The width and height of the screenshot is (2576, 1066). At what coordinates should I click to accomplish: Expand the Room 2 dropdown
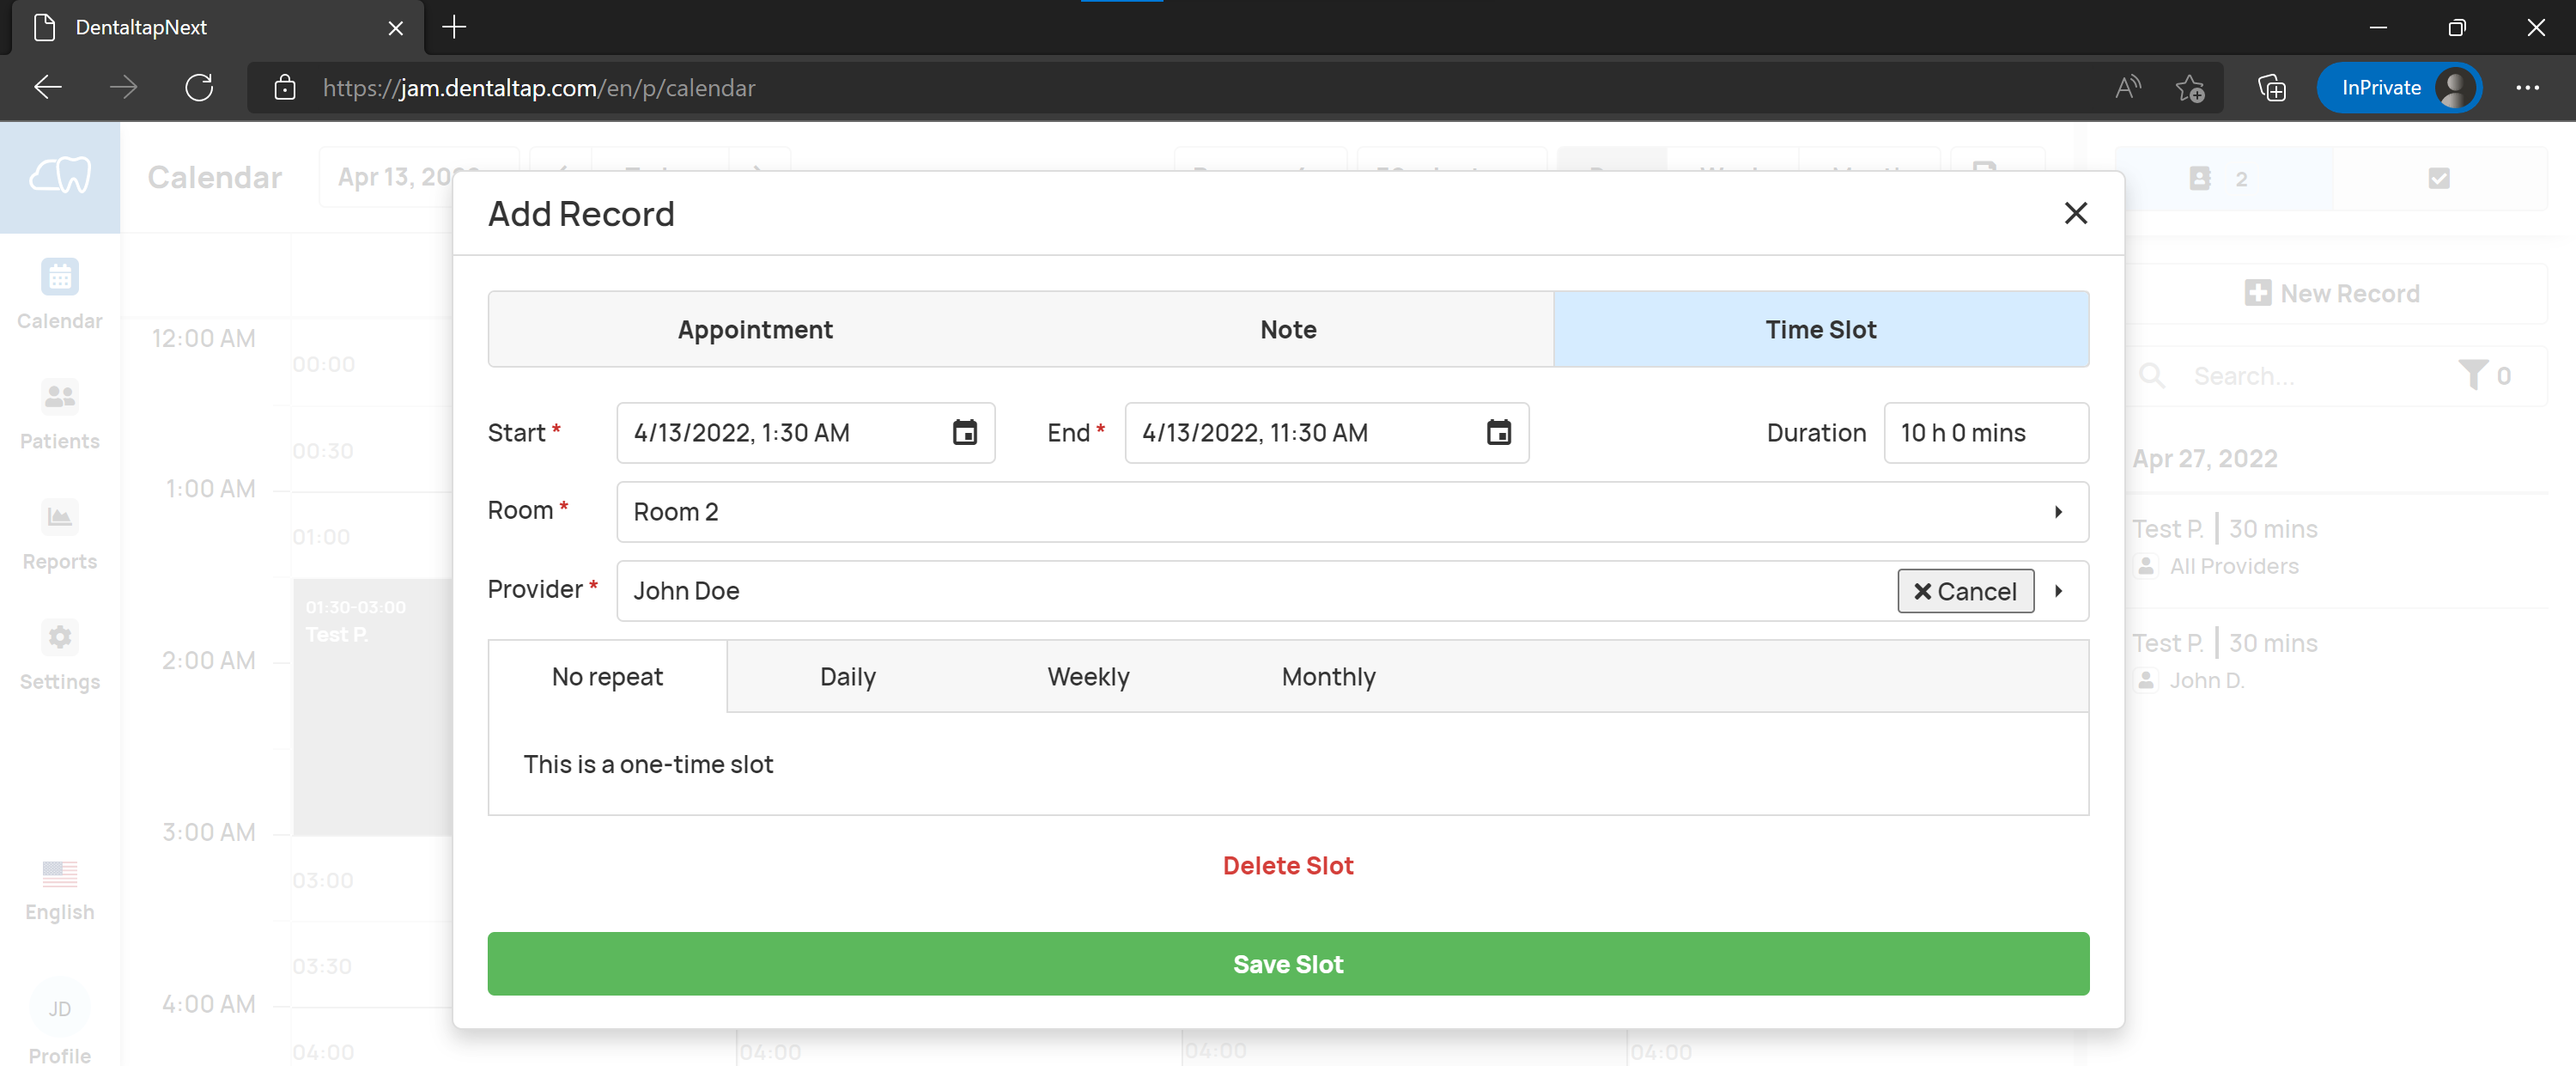(1352, 512)
